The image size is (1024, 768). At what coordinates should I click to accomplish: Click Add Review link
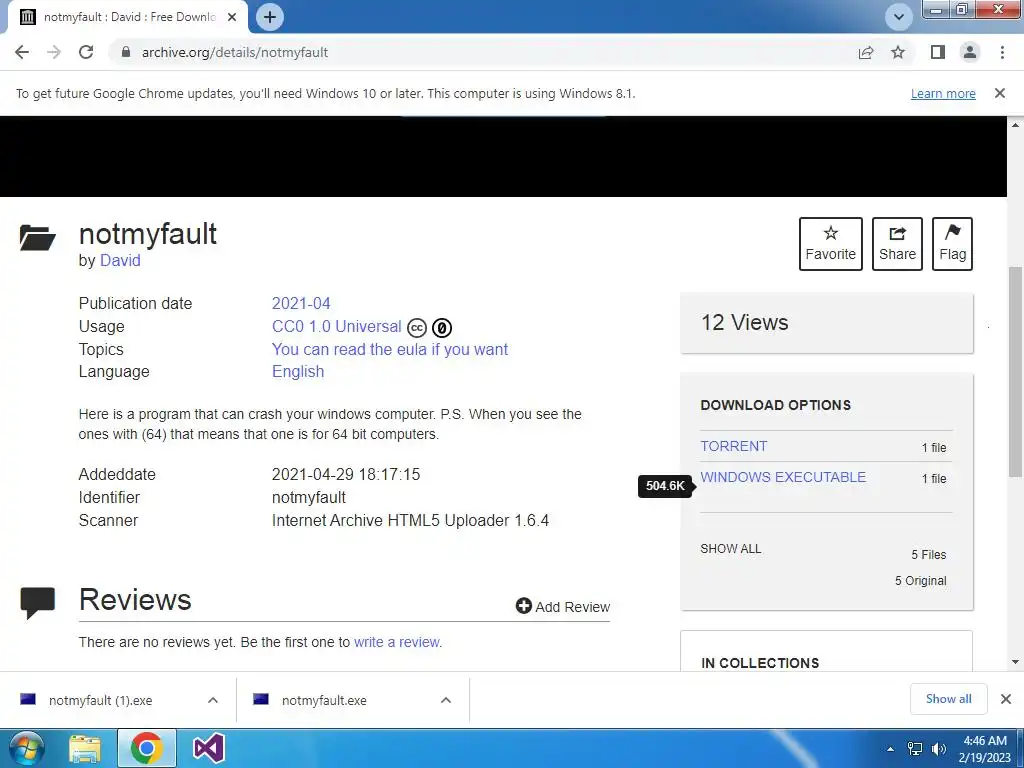563,607
